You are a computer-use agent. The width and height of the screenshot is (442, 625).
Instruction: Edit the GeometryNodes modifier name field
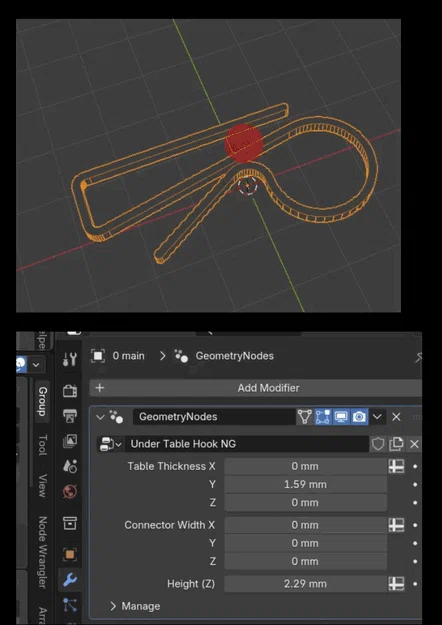coord(214,417)
